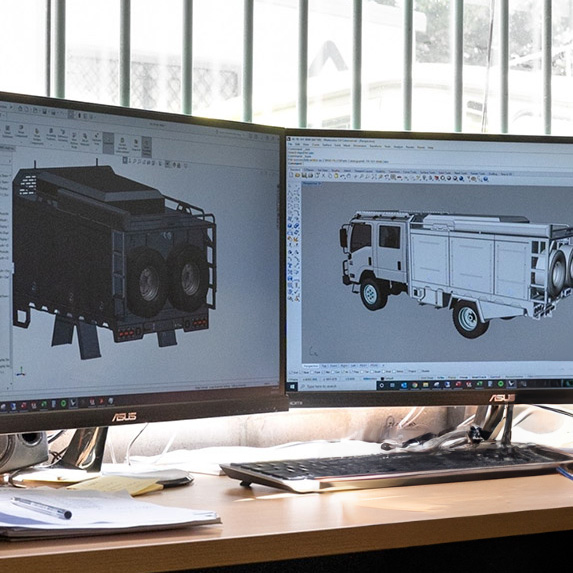573x573 pixels.
Task: Open the Windows Start menu on right monitor
Action: pyautogui.click(x=292, y=386)
